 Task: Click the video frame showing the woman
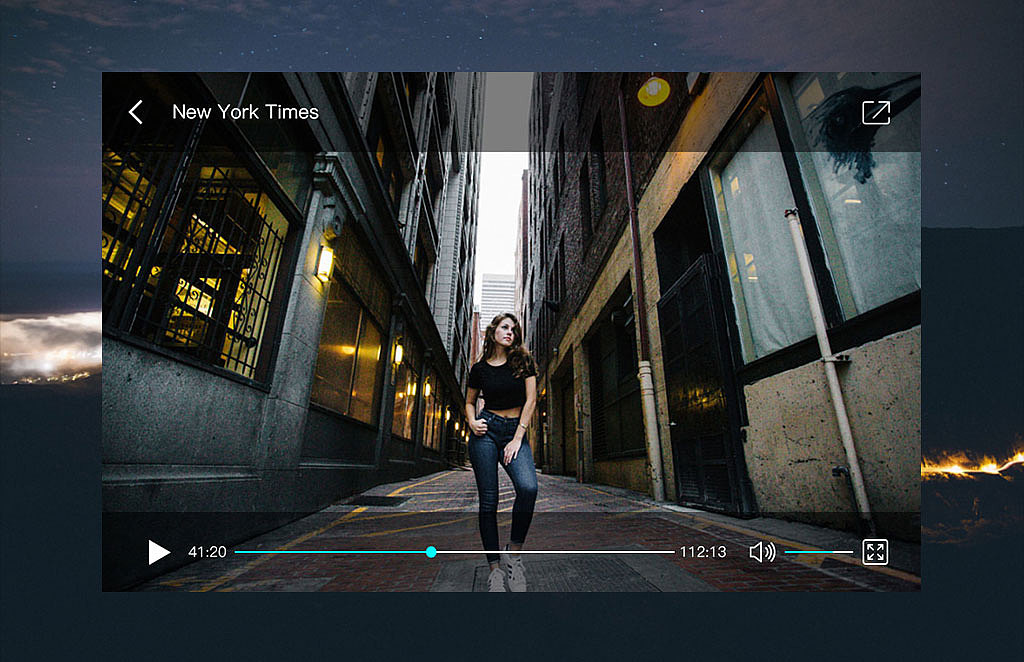tap(511, 332)
